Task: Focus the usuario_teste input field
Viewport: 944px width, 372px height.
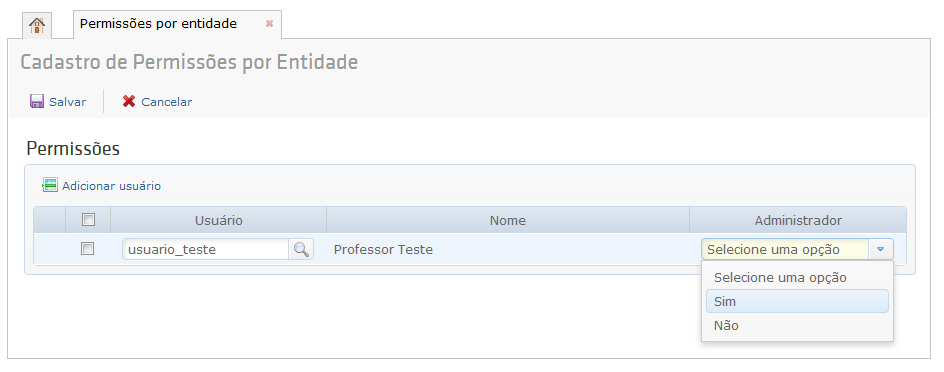Action: click(x=205, y=249)
